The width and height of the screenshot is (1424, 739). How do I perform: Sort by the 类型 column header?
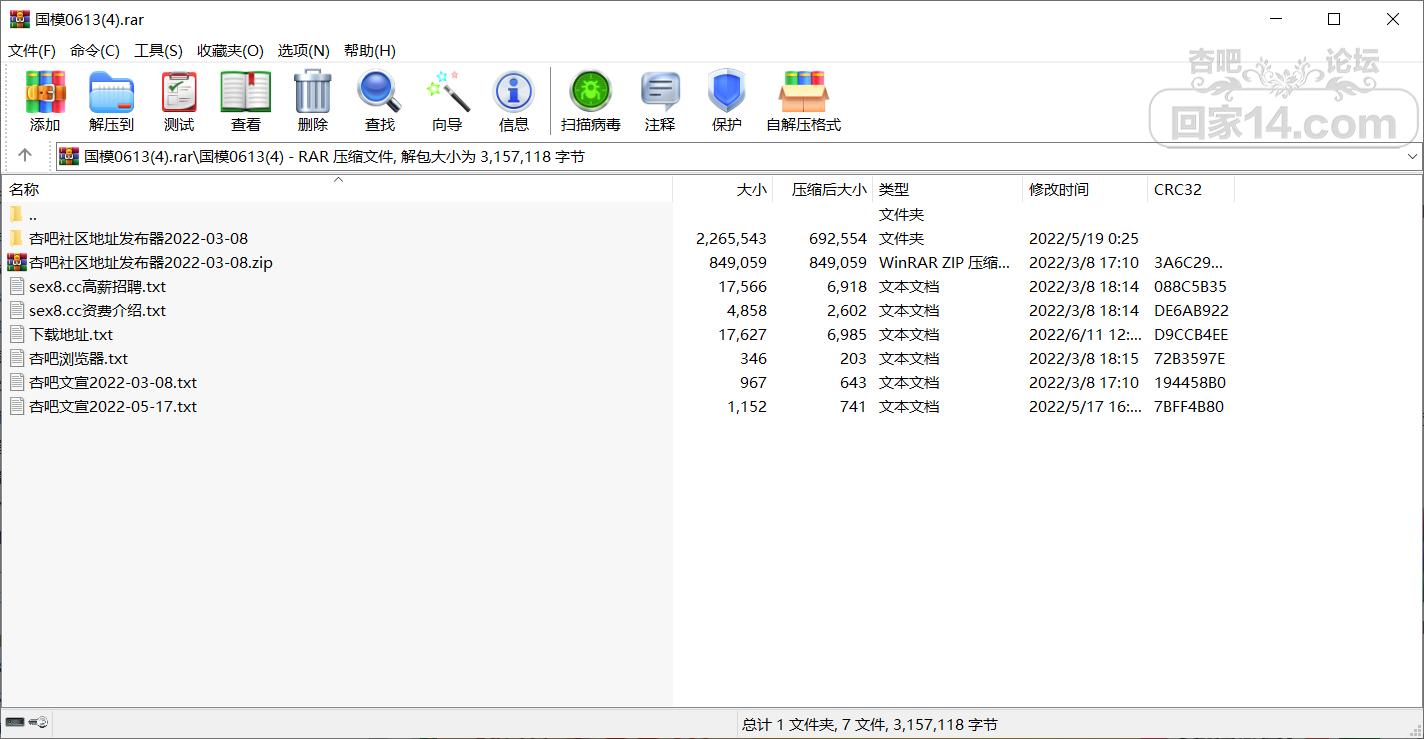[948, 189]
